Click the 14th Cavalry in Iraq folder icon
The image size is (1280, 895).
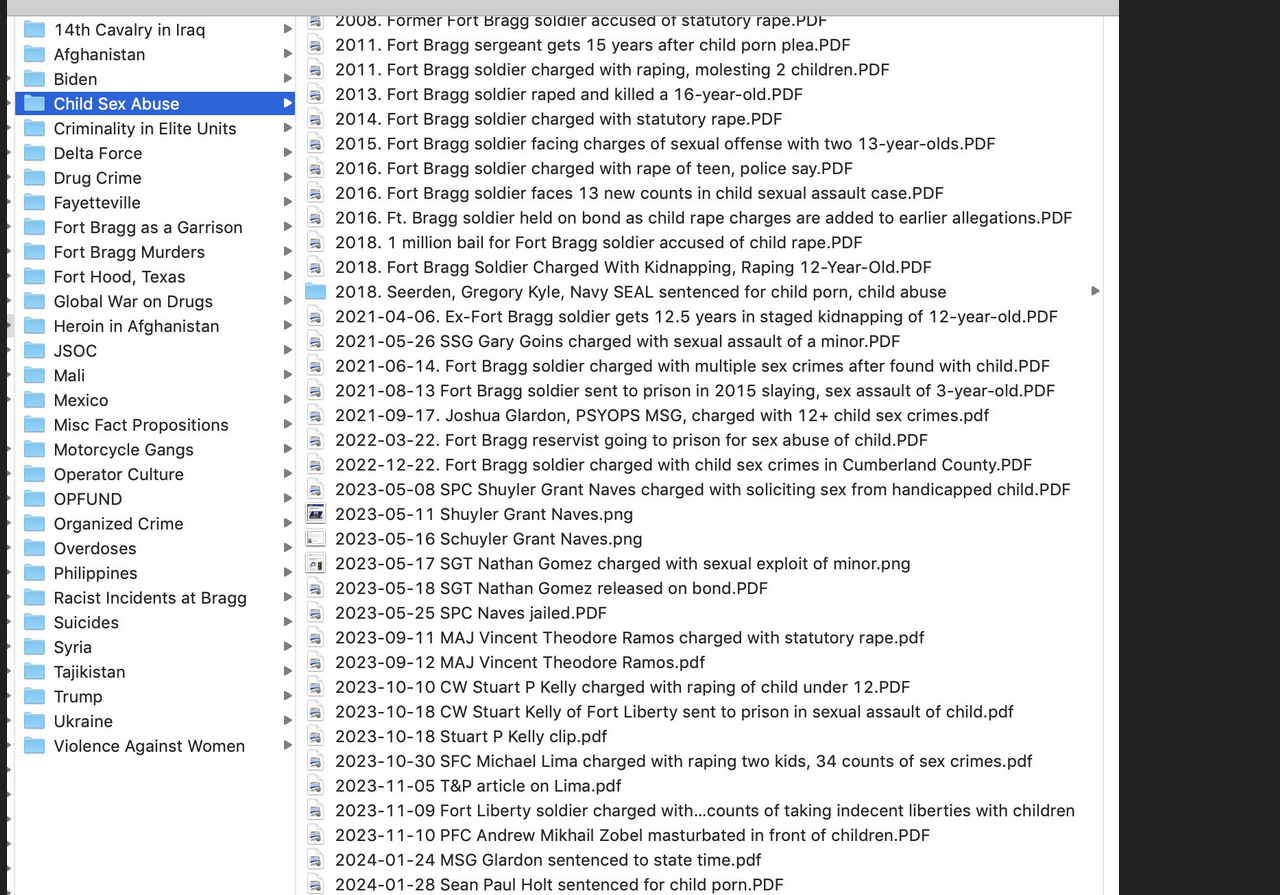[35, 30]
